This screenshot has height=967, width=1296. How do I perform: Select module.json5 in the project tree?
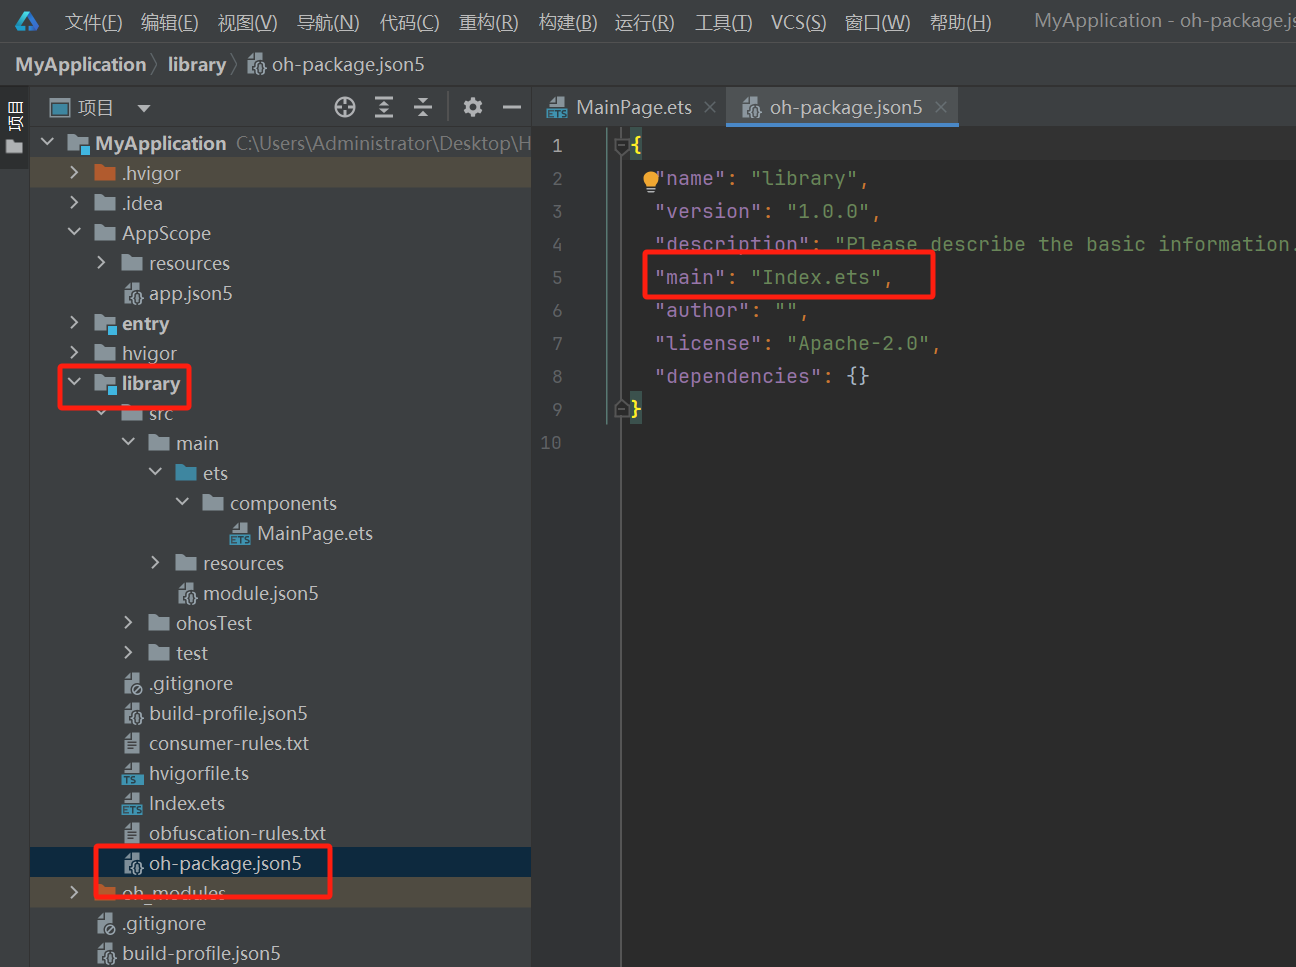260,593
